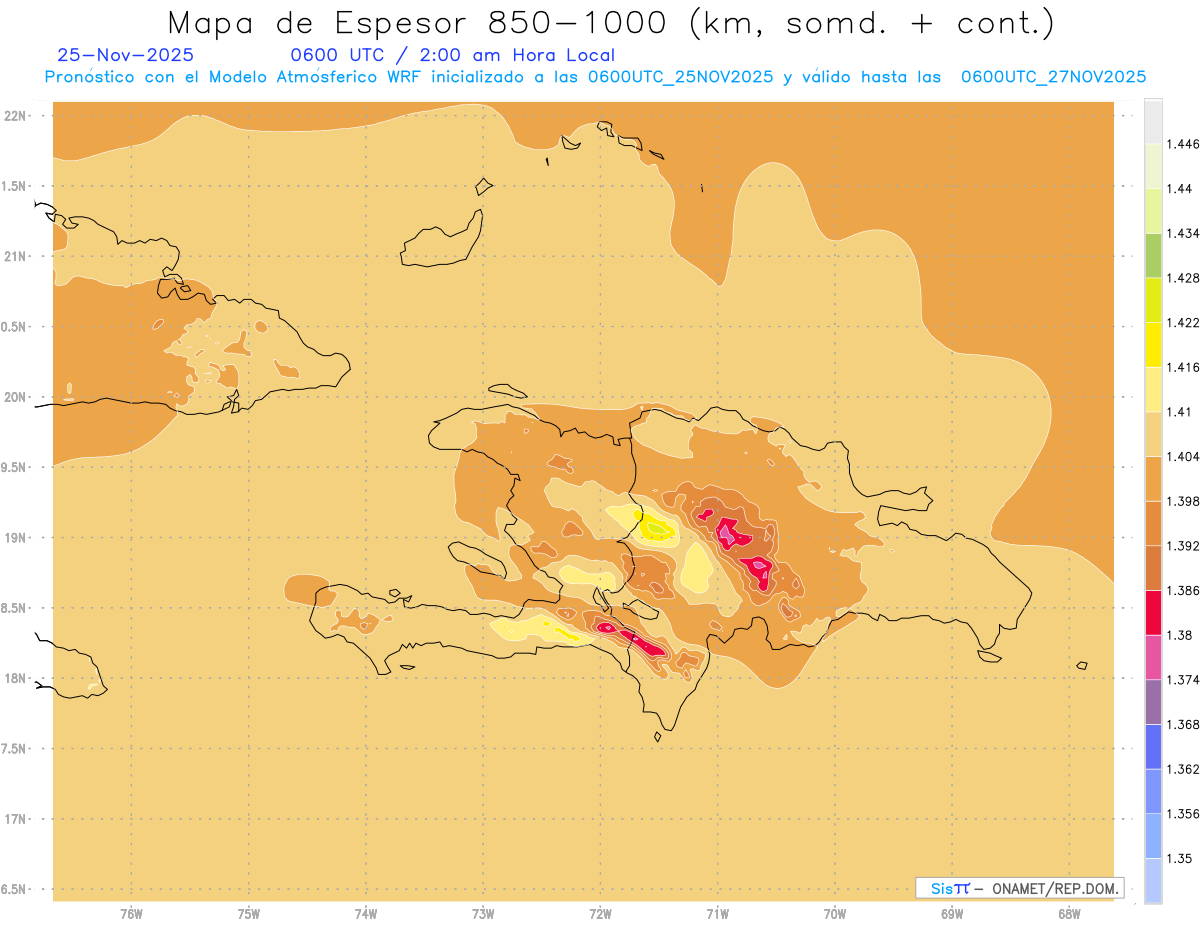Image resolution: width=1200 pixels, height=927 pixels.
Task: Click the colorbar value "1.386"
Action: point(1184,590)
